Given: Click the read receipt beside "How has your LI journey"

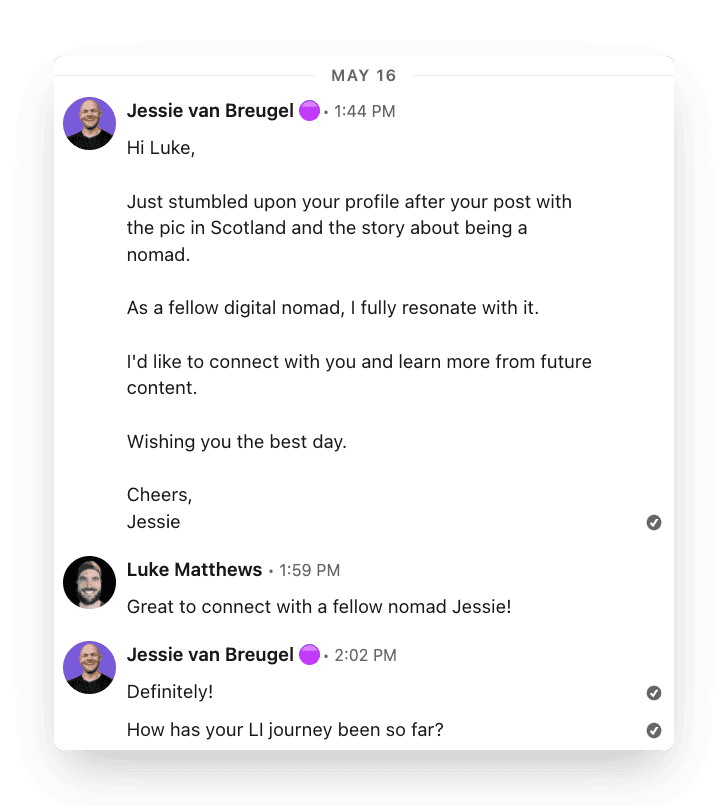Looking at the screenshot, I should (x=654, y=730).
